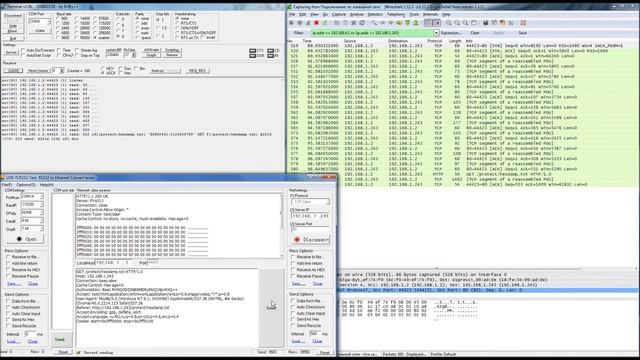
Task: Open the capture interfaces list icon in Wireshark
Action: click(291, 23)
